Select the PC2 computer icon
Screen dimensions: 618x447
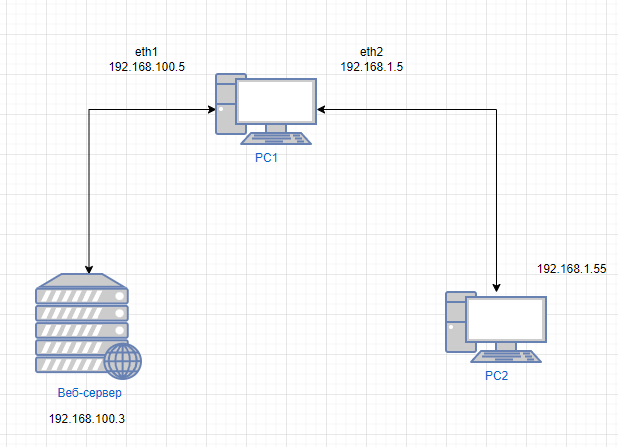click(496, 327)
